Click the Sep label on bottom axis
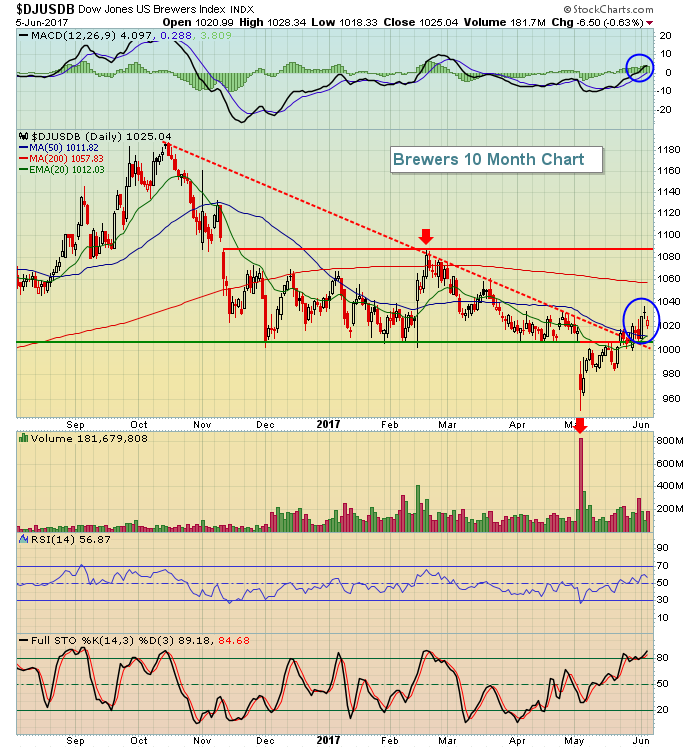The image size is (700, 748). coord(75,740)
